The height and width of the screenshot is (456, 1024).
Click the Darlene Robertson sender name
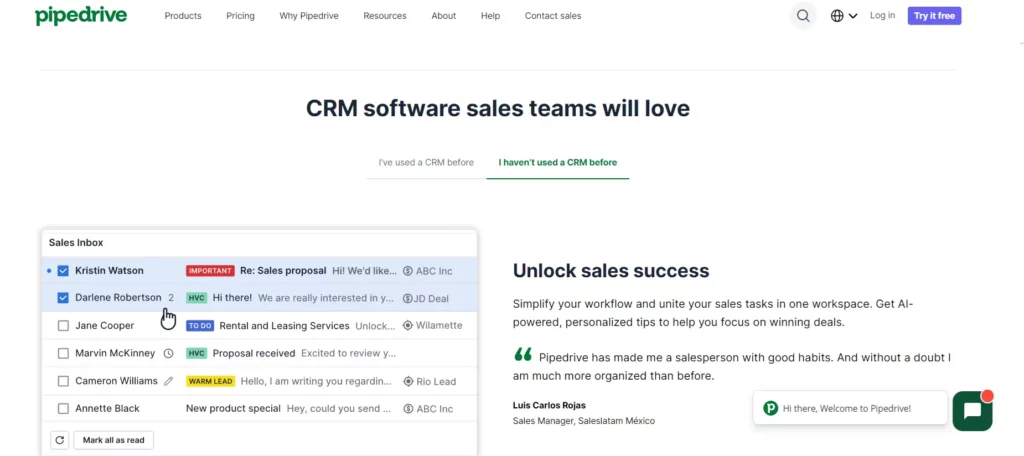coord(118,298)
